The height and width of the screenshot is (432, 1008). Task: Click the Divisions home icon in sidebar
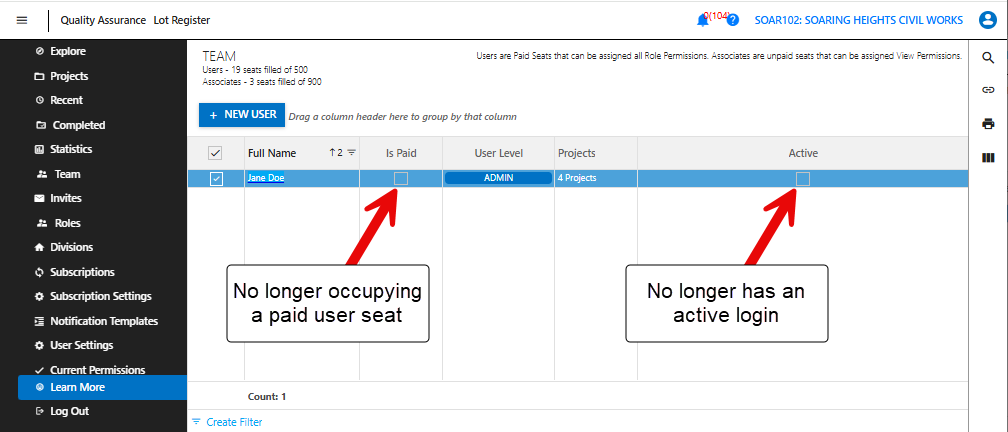click(x=39, y=248)
